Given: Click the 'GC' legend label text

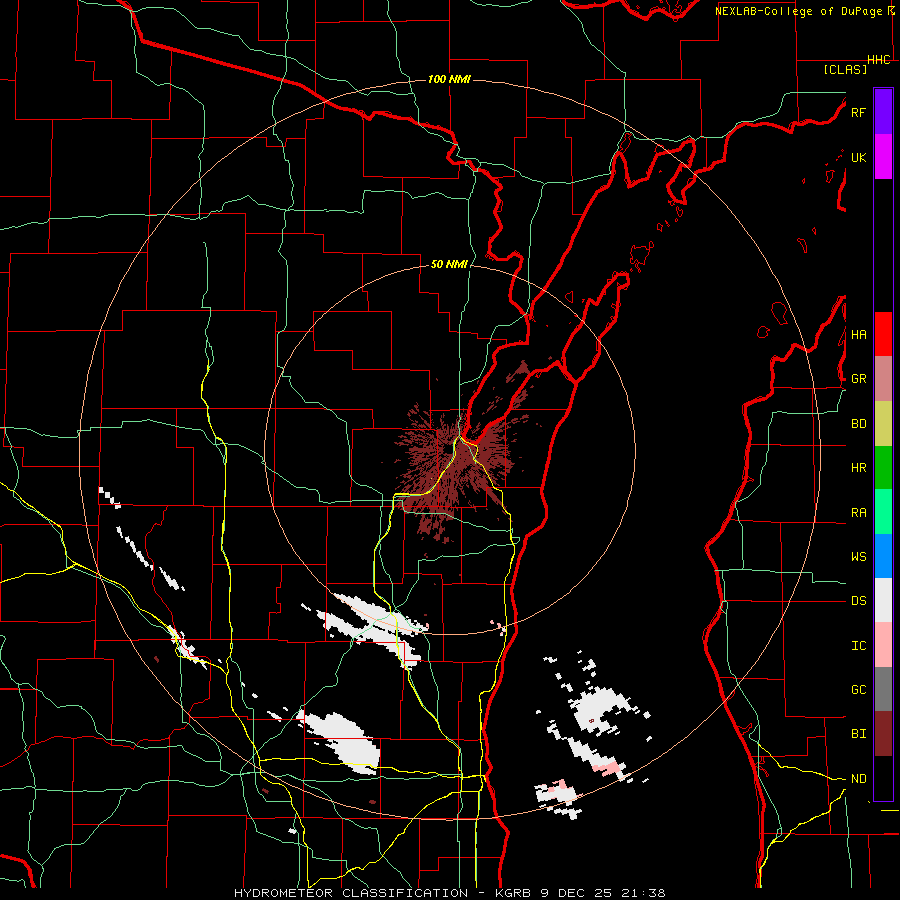Looking at the screenshot, I should [x=858, y=690].
